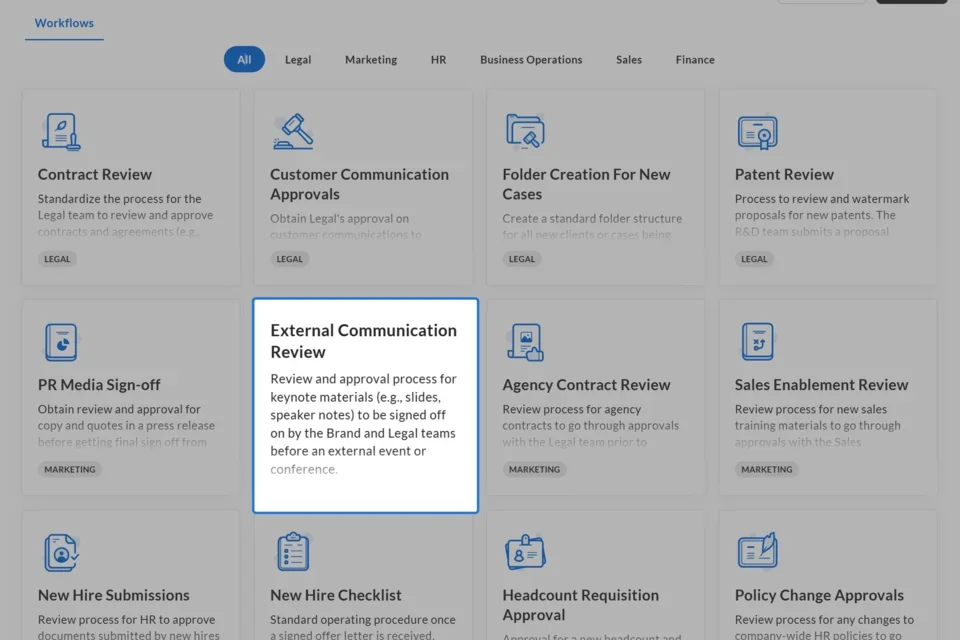Click the Folder Creation folder icon
The image size is (960, 640).
click(x=525, y=132)
